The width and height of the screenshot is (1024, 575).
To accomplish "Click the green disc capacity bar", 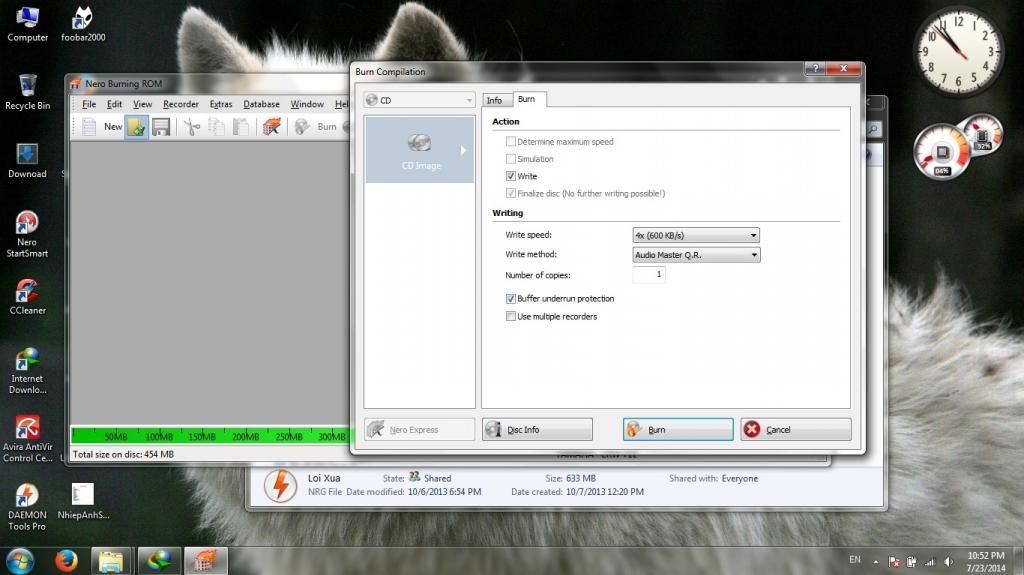I will click(209, 435).
